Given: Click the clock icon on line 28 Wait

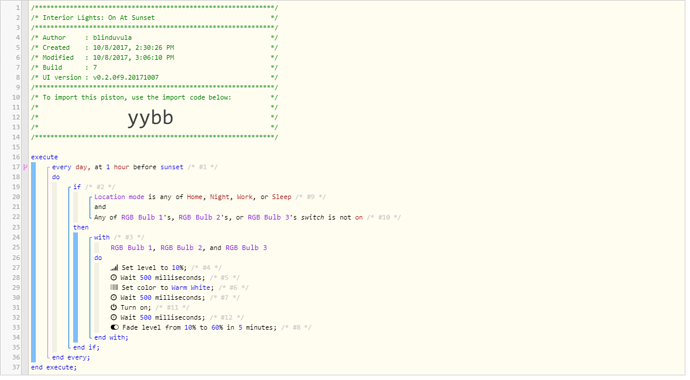Looking at the screenshot, I should click(114, 278).
